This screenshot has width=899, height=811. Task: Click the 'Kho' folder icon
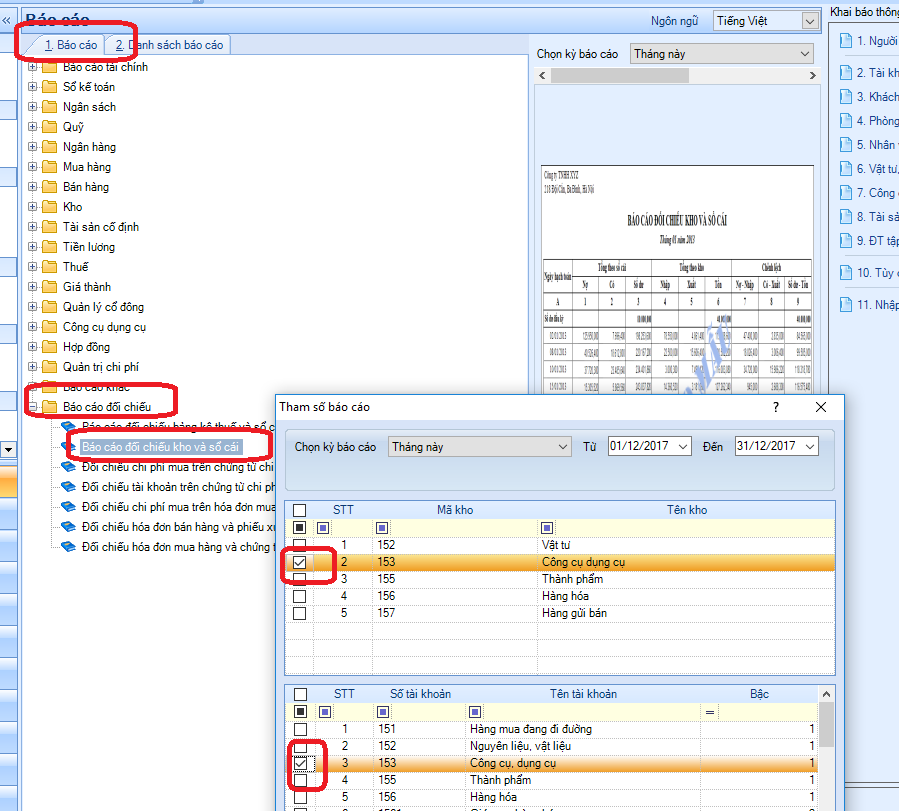50,207
